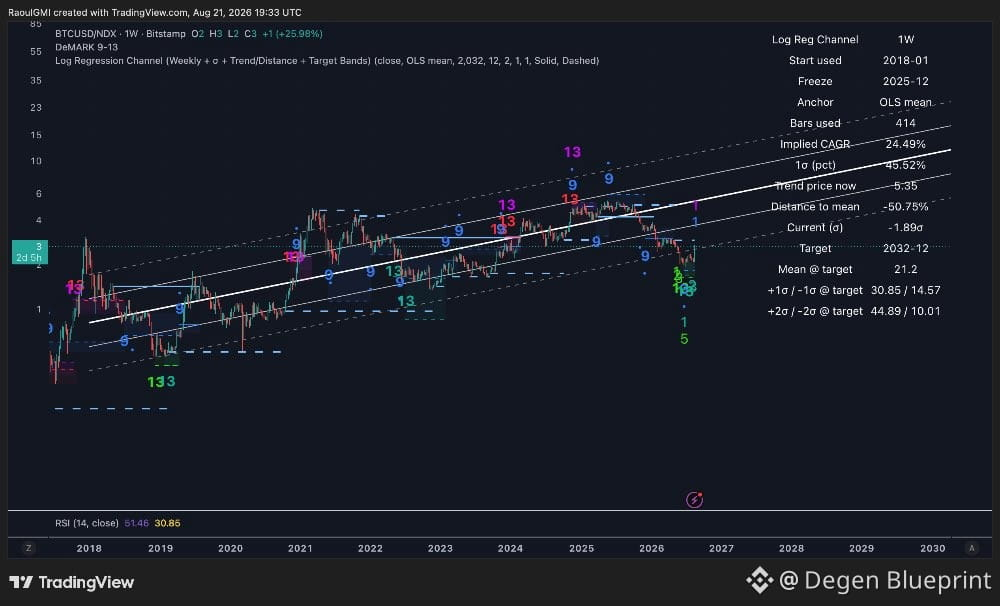Click the 2022 label on time axis
The height and width of the screenshot is (606, 1000).
point(370,548)
